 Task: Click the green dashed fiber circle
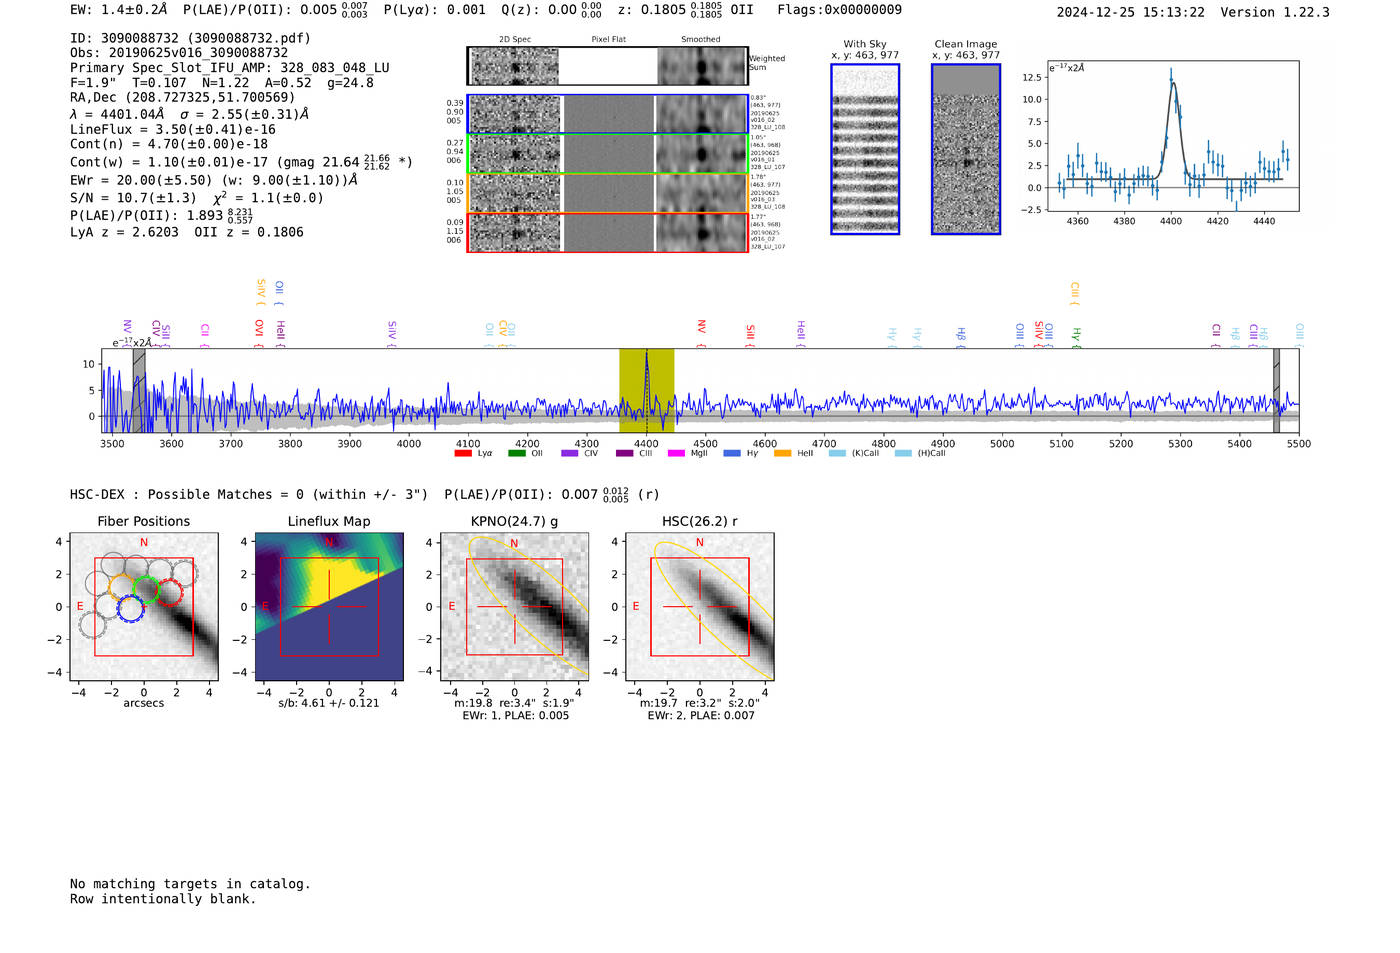146,590
